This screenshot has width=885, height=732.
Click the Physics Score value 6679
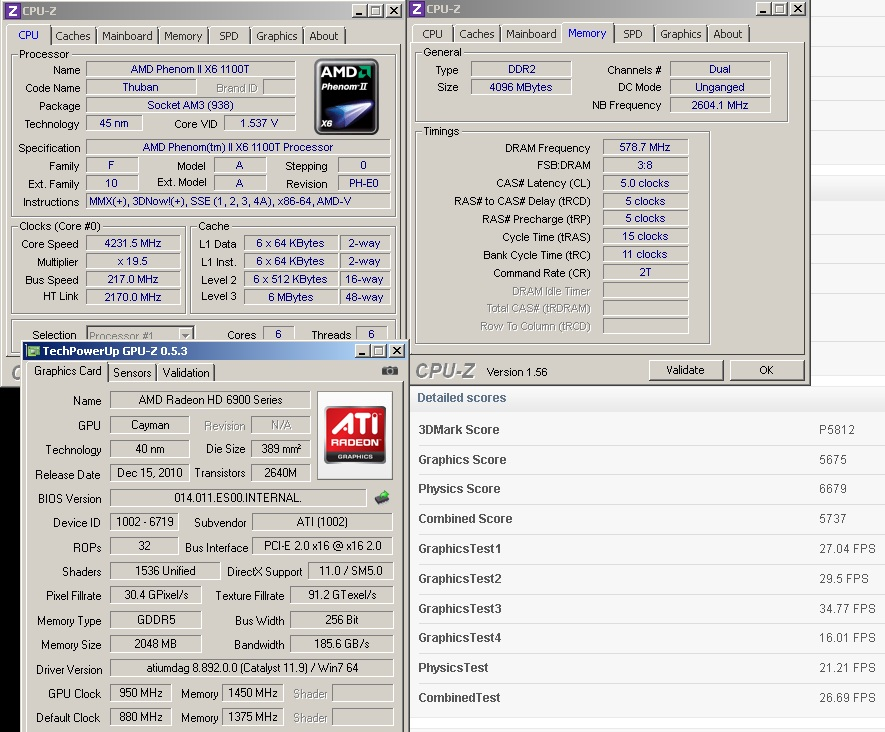coord(833,489)
